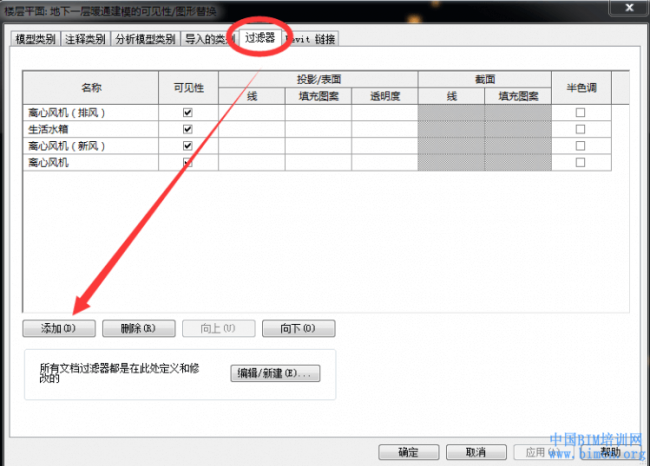
Task: Click projection 线 cell for 离心风机（排风）
Action: coord(252,112)
